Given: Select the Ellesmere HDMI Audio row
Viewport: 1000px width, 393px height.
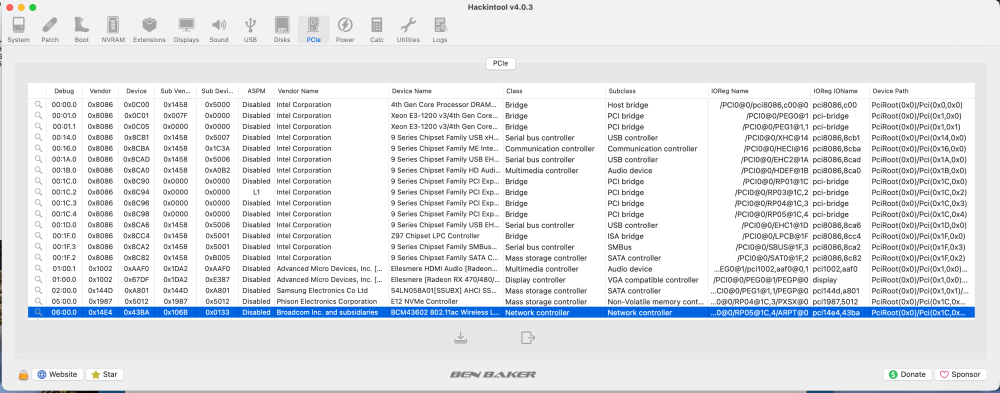Looking at the screenshot, I should tap(501, 269).
